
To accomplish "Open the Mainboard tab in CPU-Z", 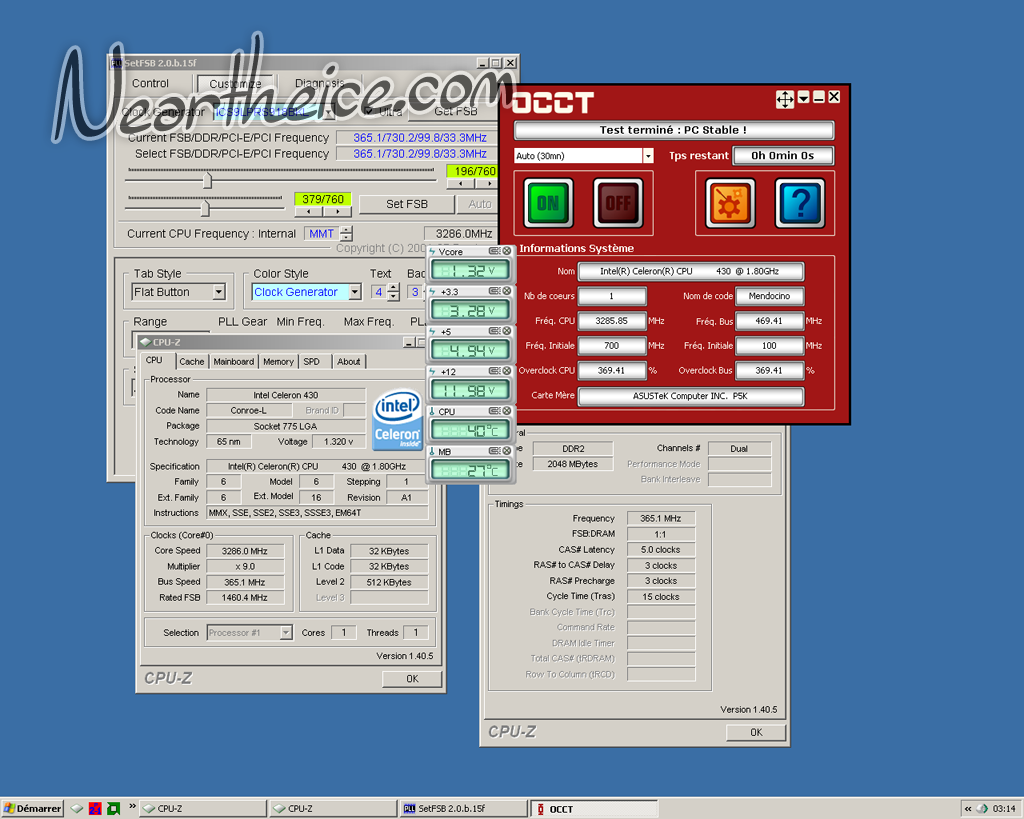I will click(233, 361).
